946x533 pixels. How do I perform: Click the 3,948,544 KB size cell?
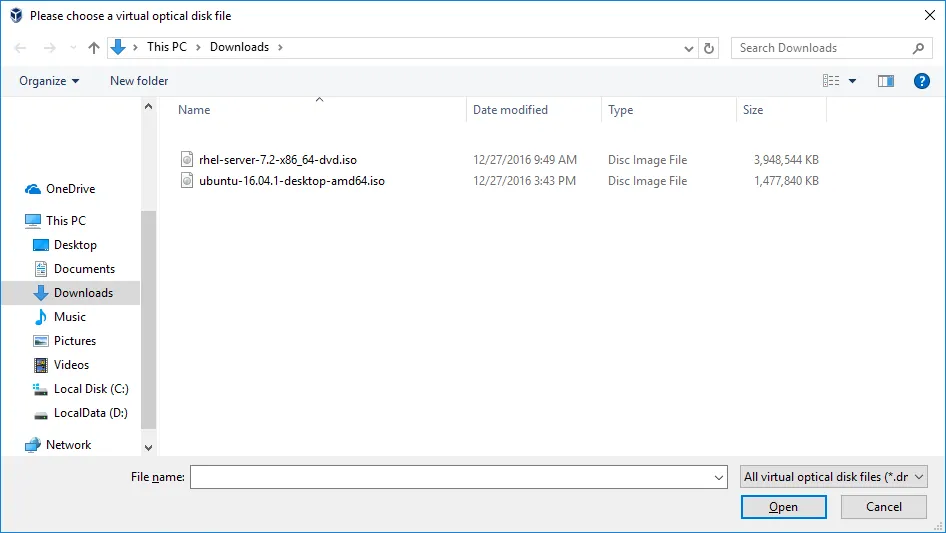pos(786,160)
